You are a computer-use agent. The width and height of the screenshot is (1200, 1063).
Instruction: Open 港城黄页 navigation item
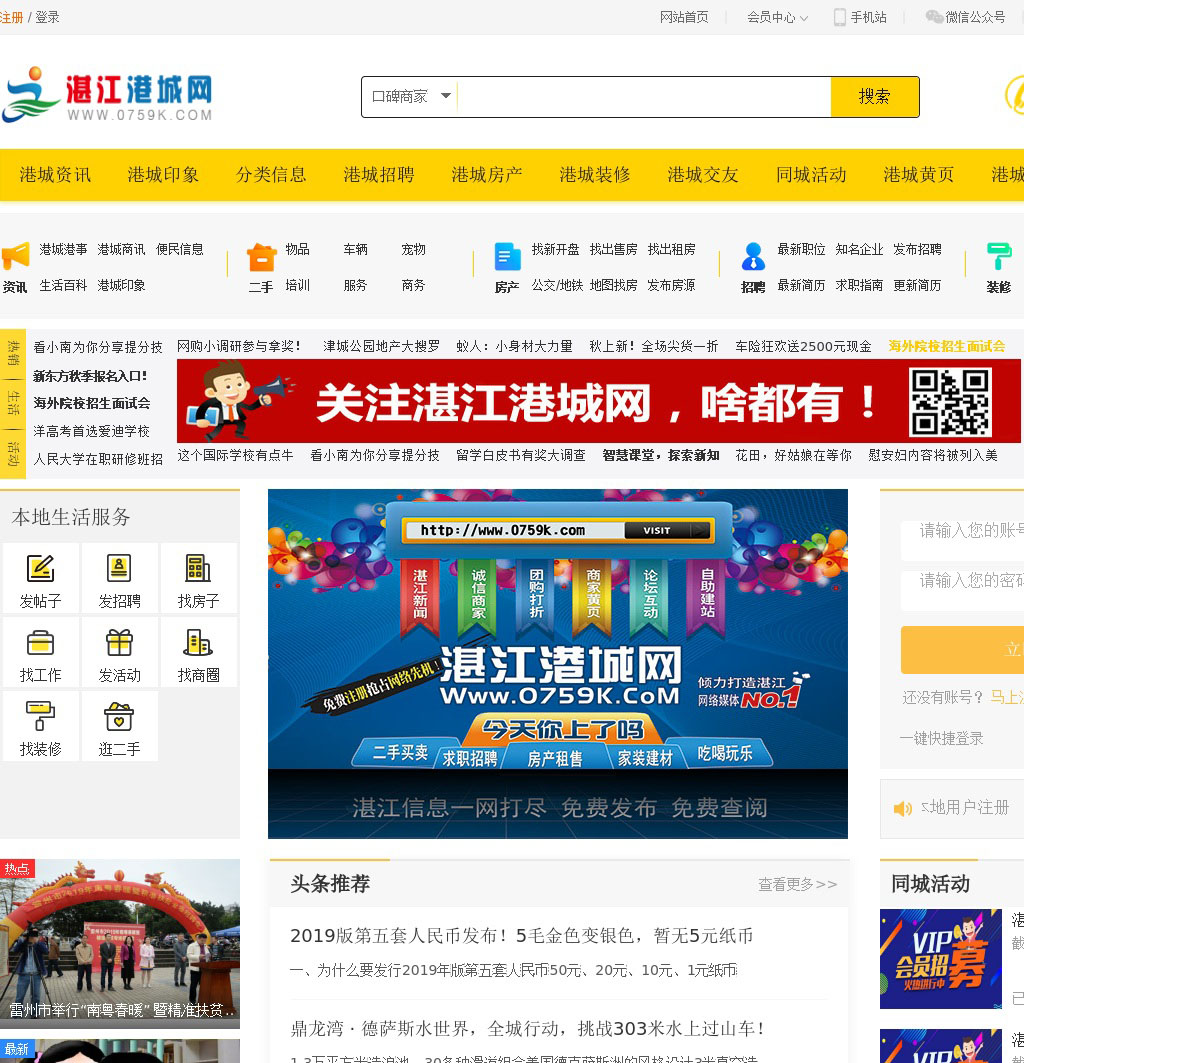click(919, 175)
